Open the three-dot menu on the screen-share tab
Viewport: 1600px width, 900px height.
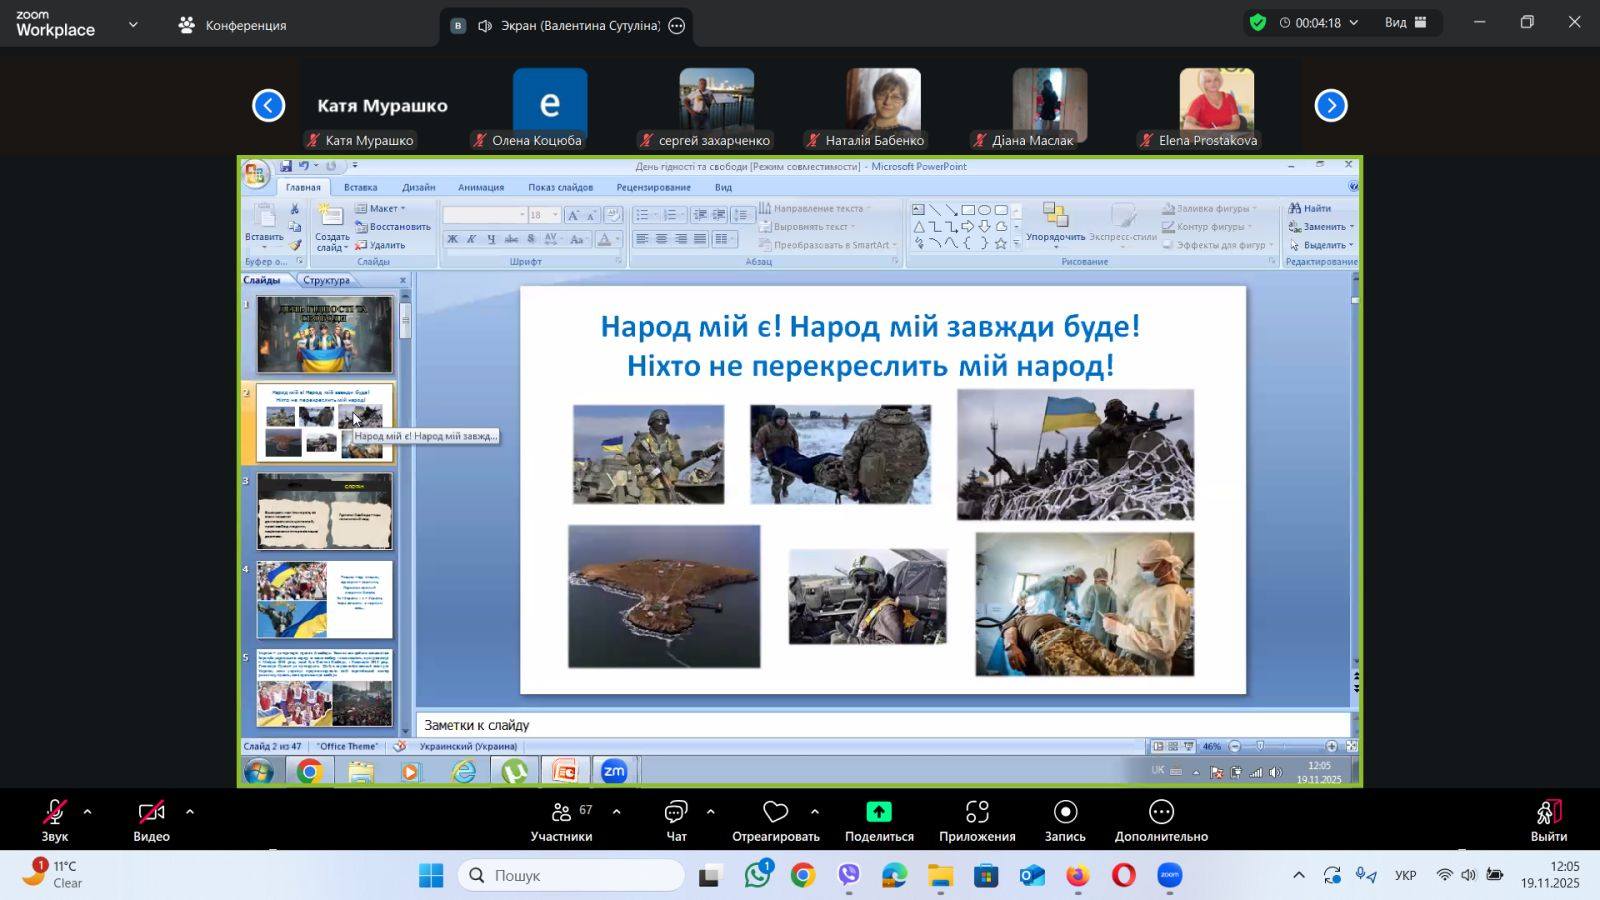tap(677, 26)
